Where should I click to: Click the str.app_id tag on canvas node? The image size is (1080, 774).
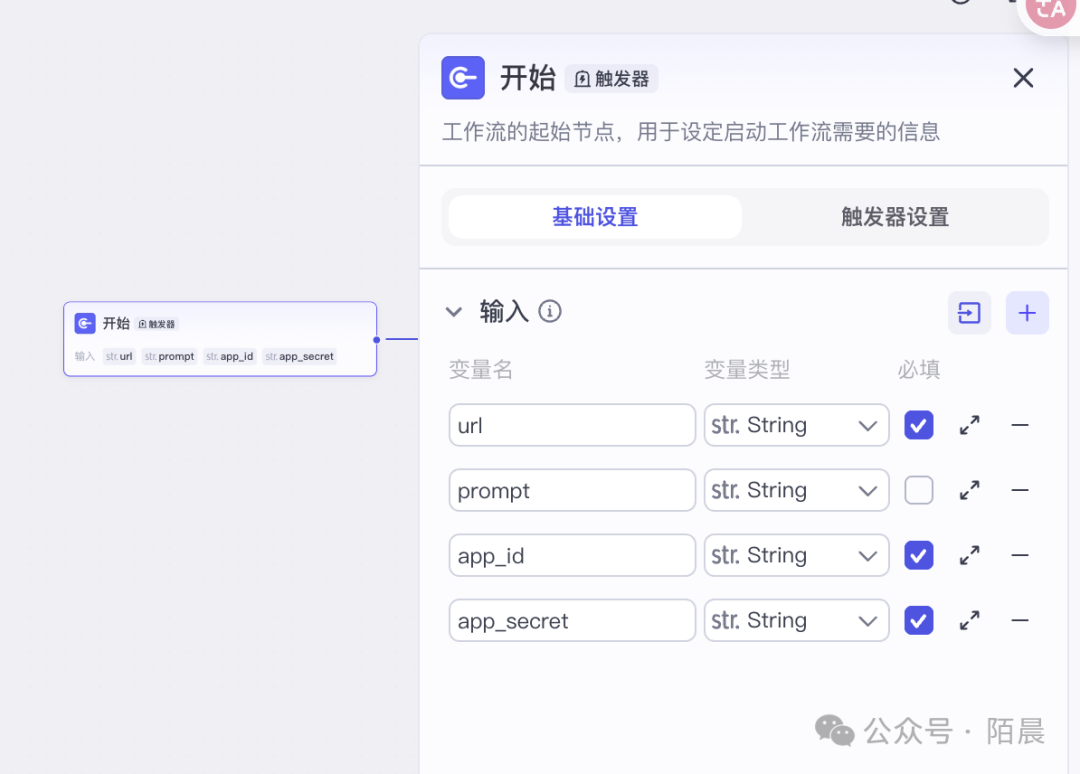click(x=230, y=356)
